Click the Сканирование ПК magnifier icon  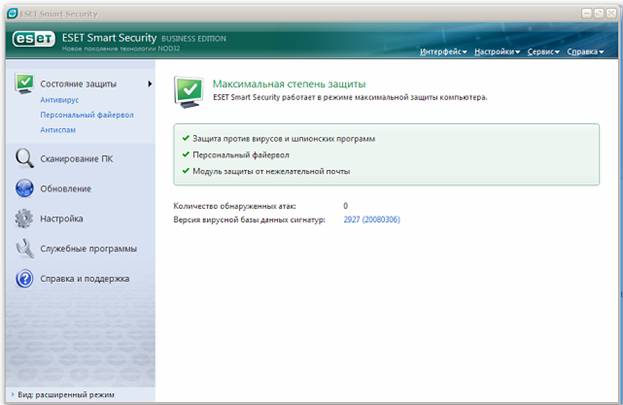[x=24, y=158]
